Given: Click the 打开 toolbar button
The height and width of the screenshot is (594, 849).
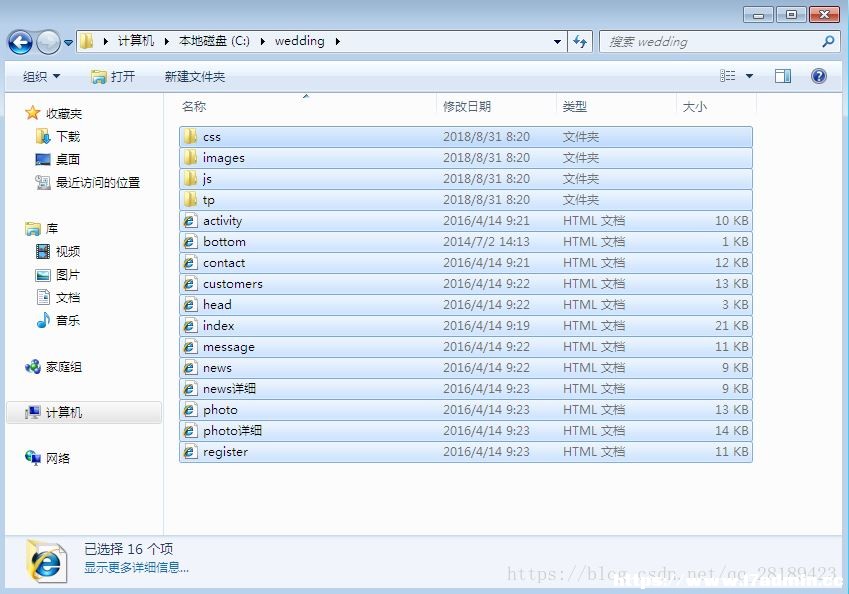Looking at the screenshot, I should 113,76.
